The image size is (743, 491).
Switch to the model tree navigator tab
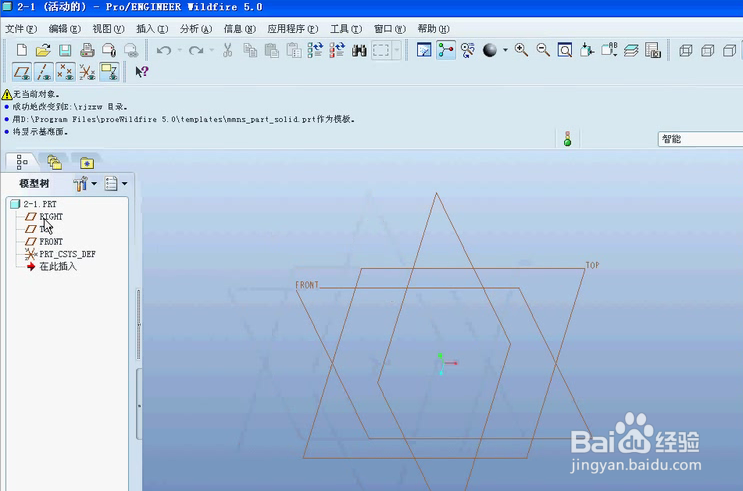coord(22,162)
